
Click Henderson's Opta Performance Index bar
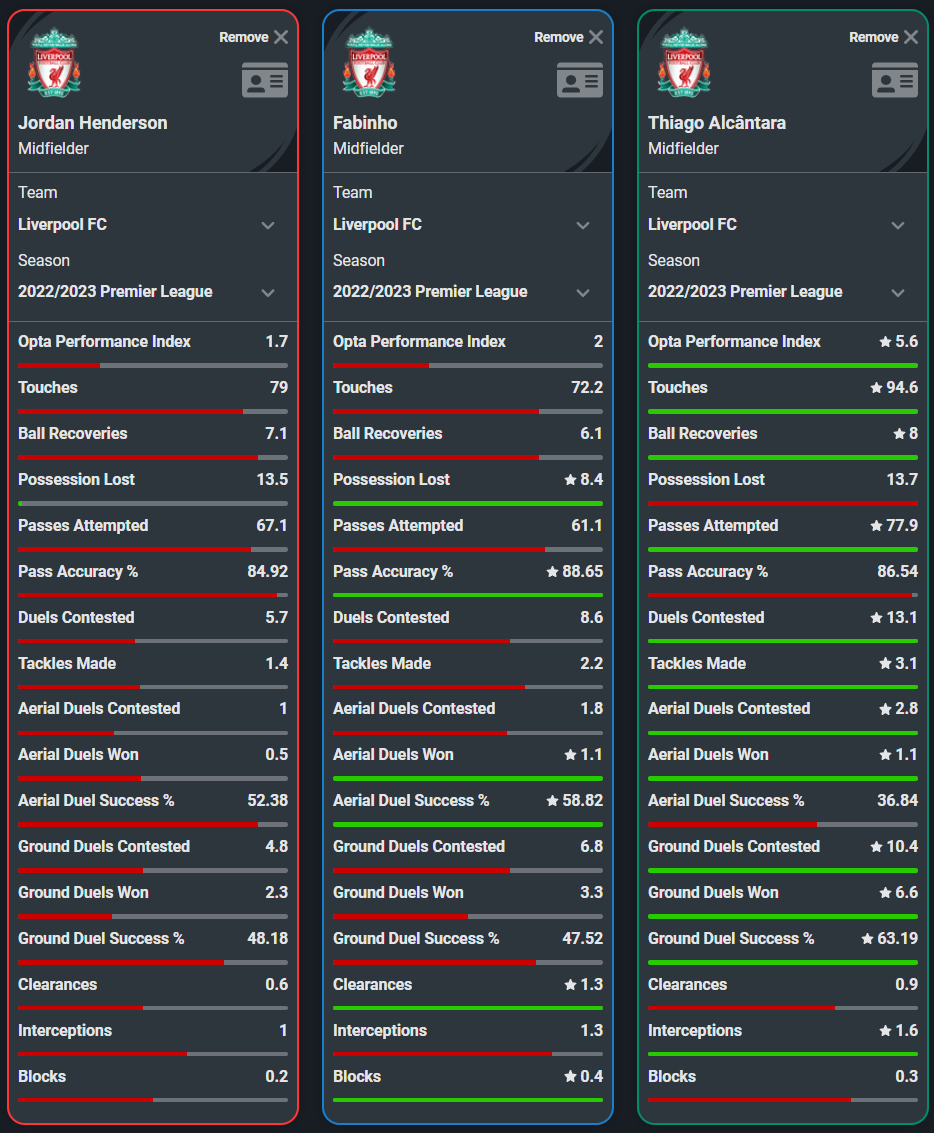[x=153, y=366]
